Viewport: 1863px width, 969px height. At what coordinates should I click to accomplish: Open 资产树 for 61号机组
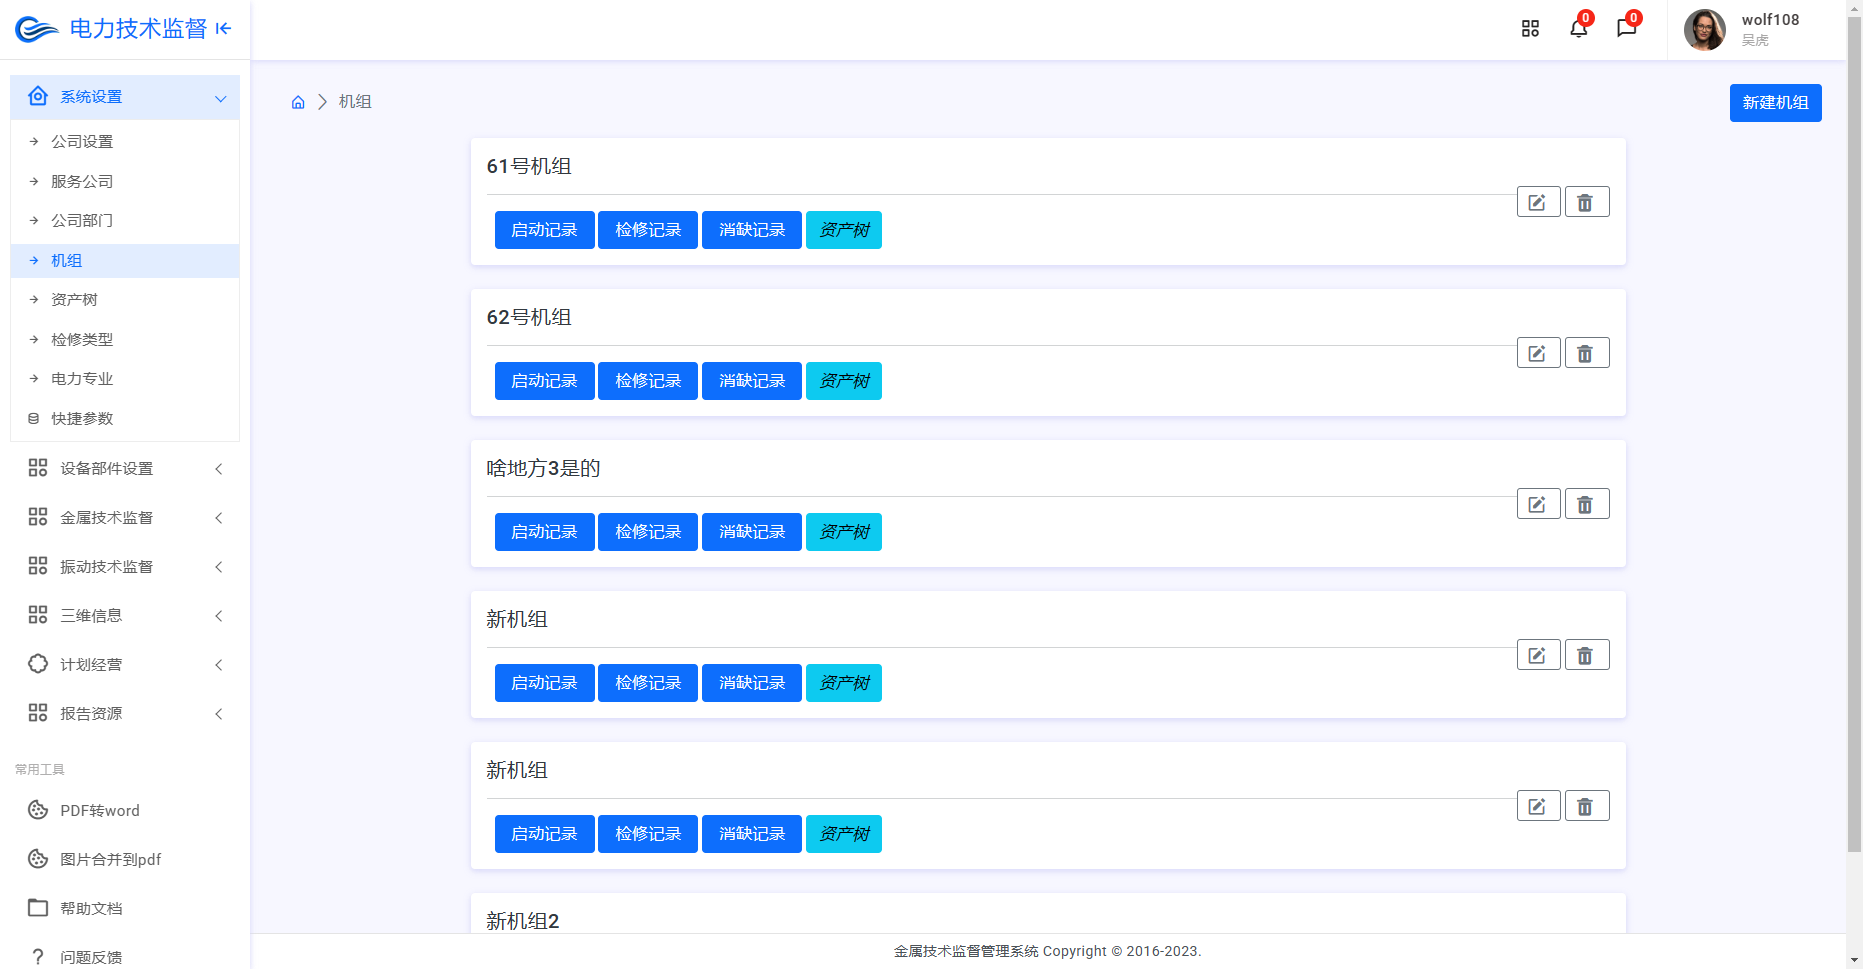point(844,230)
